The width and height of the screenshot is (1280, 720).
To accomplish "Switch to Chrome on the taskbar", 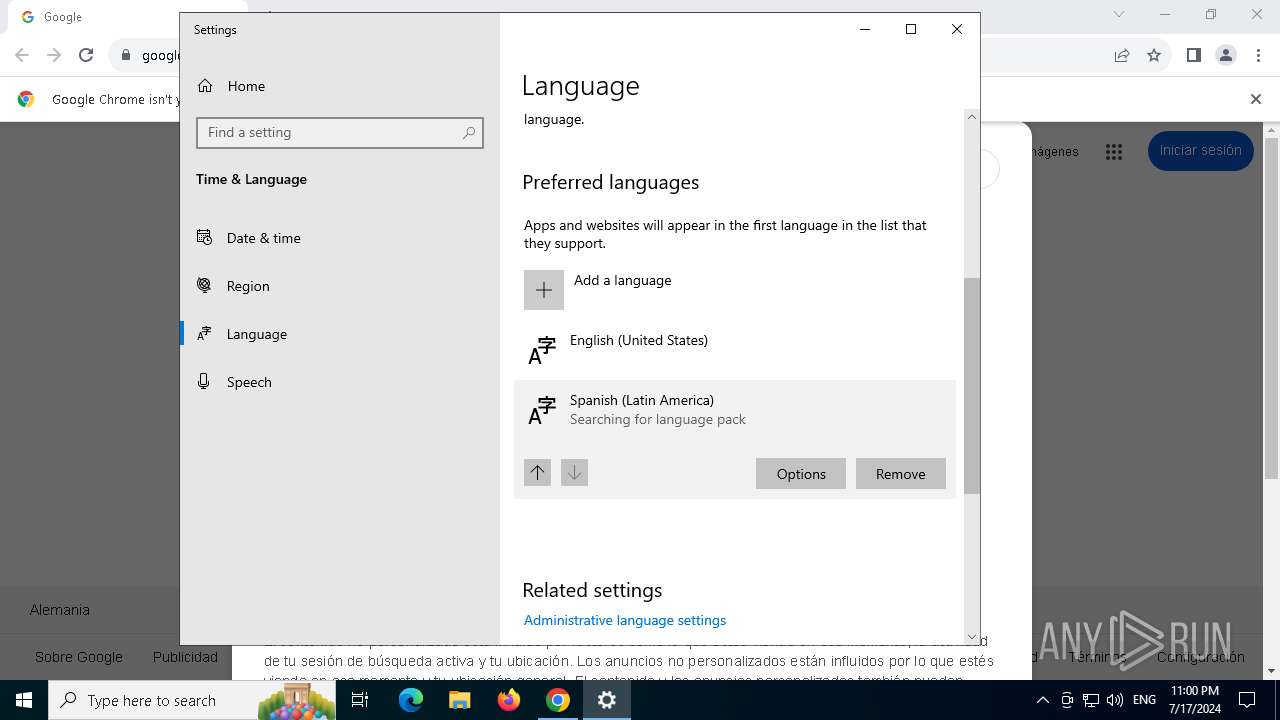I will click(x=558, y=700).
